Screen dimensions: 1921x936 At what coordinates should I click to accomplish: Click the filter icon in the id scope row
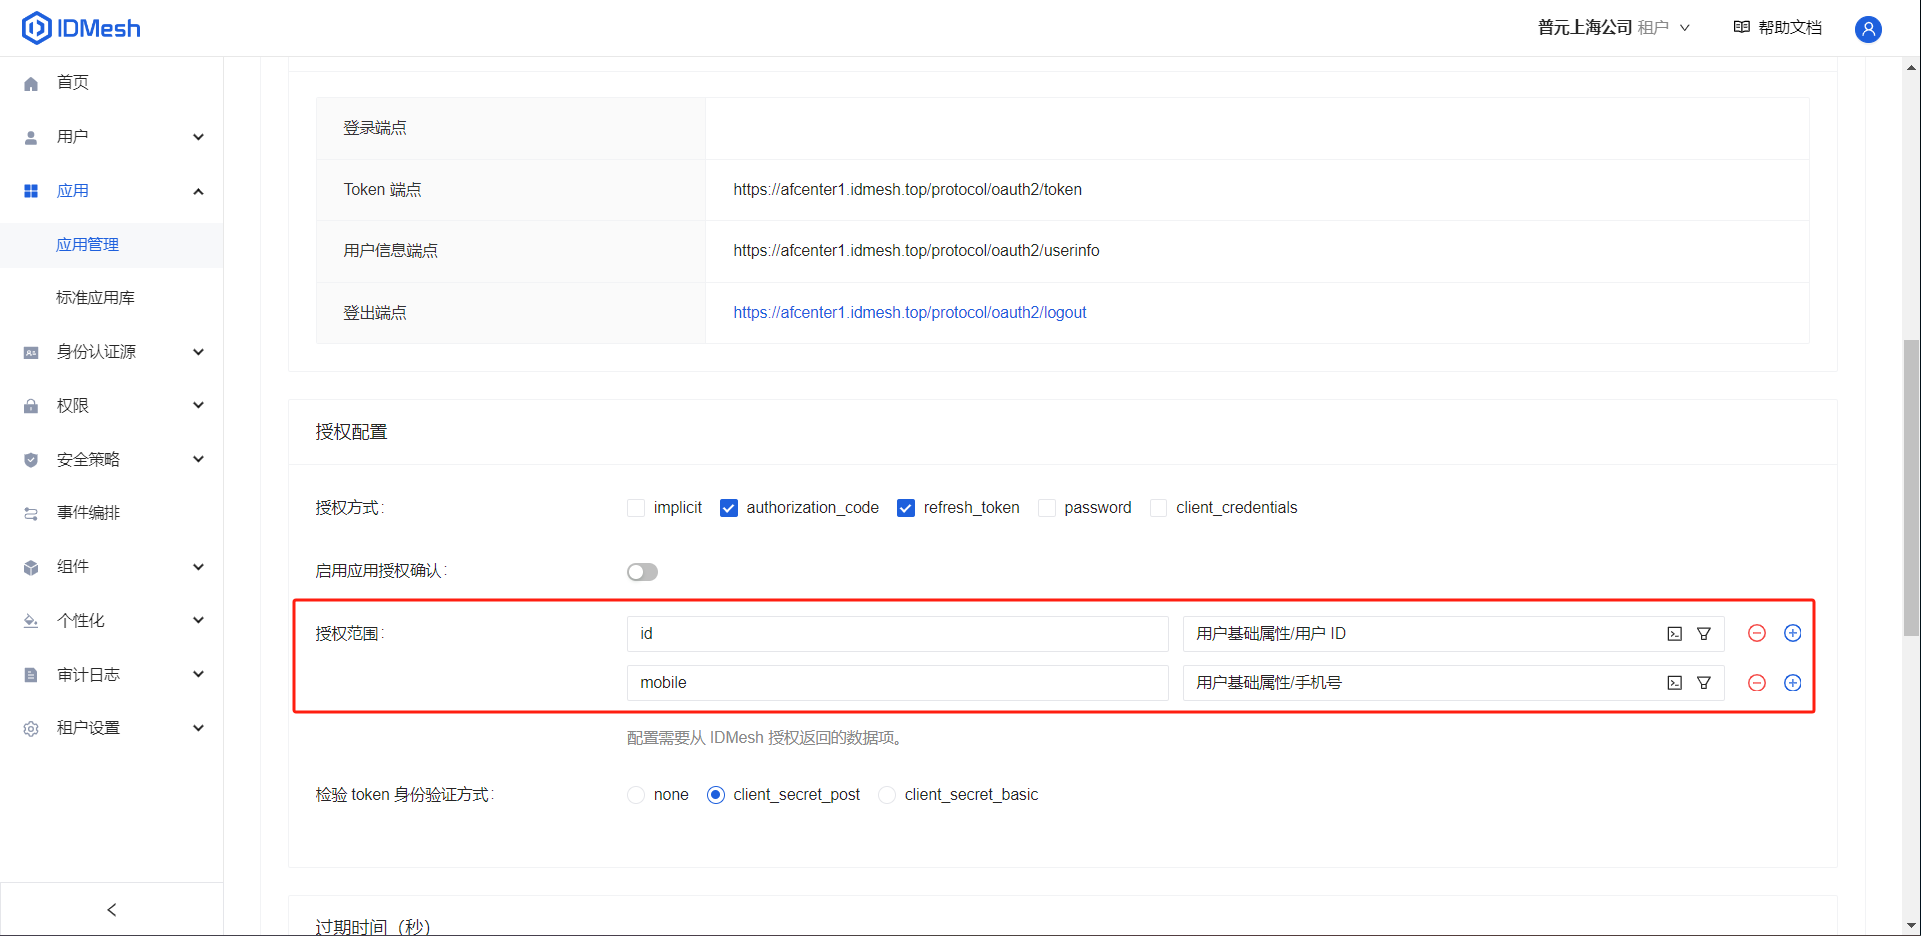pyautogui.click(x=1704, y=634)
